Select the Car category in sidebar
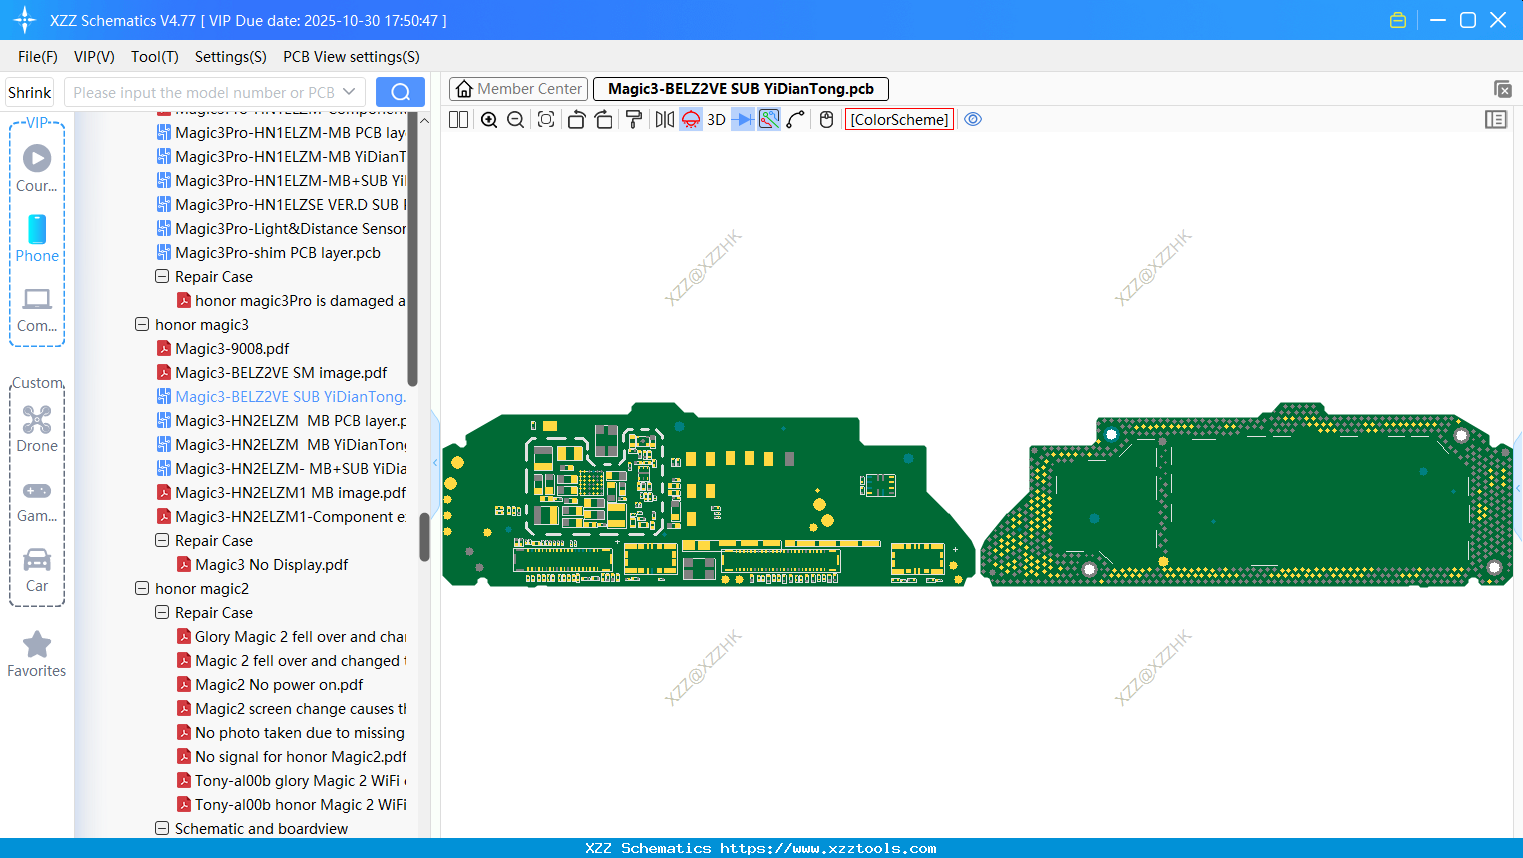The image size is (1523, 858). click(x=37, y=570)
